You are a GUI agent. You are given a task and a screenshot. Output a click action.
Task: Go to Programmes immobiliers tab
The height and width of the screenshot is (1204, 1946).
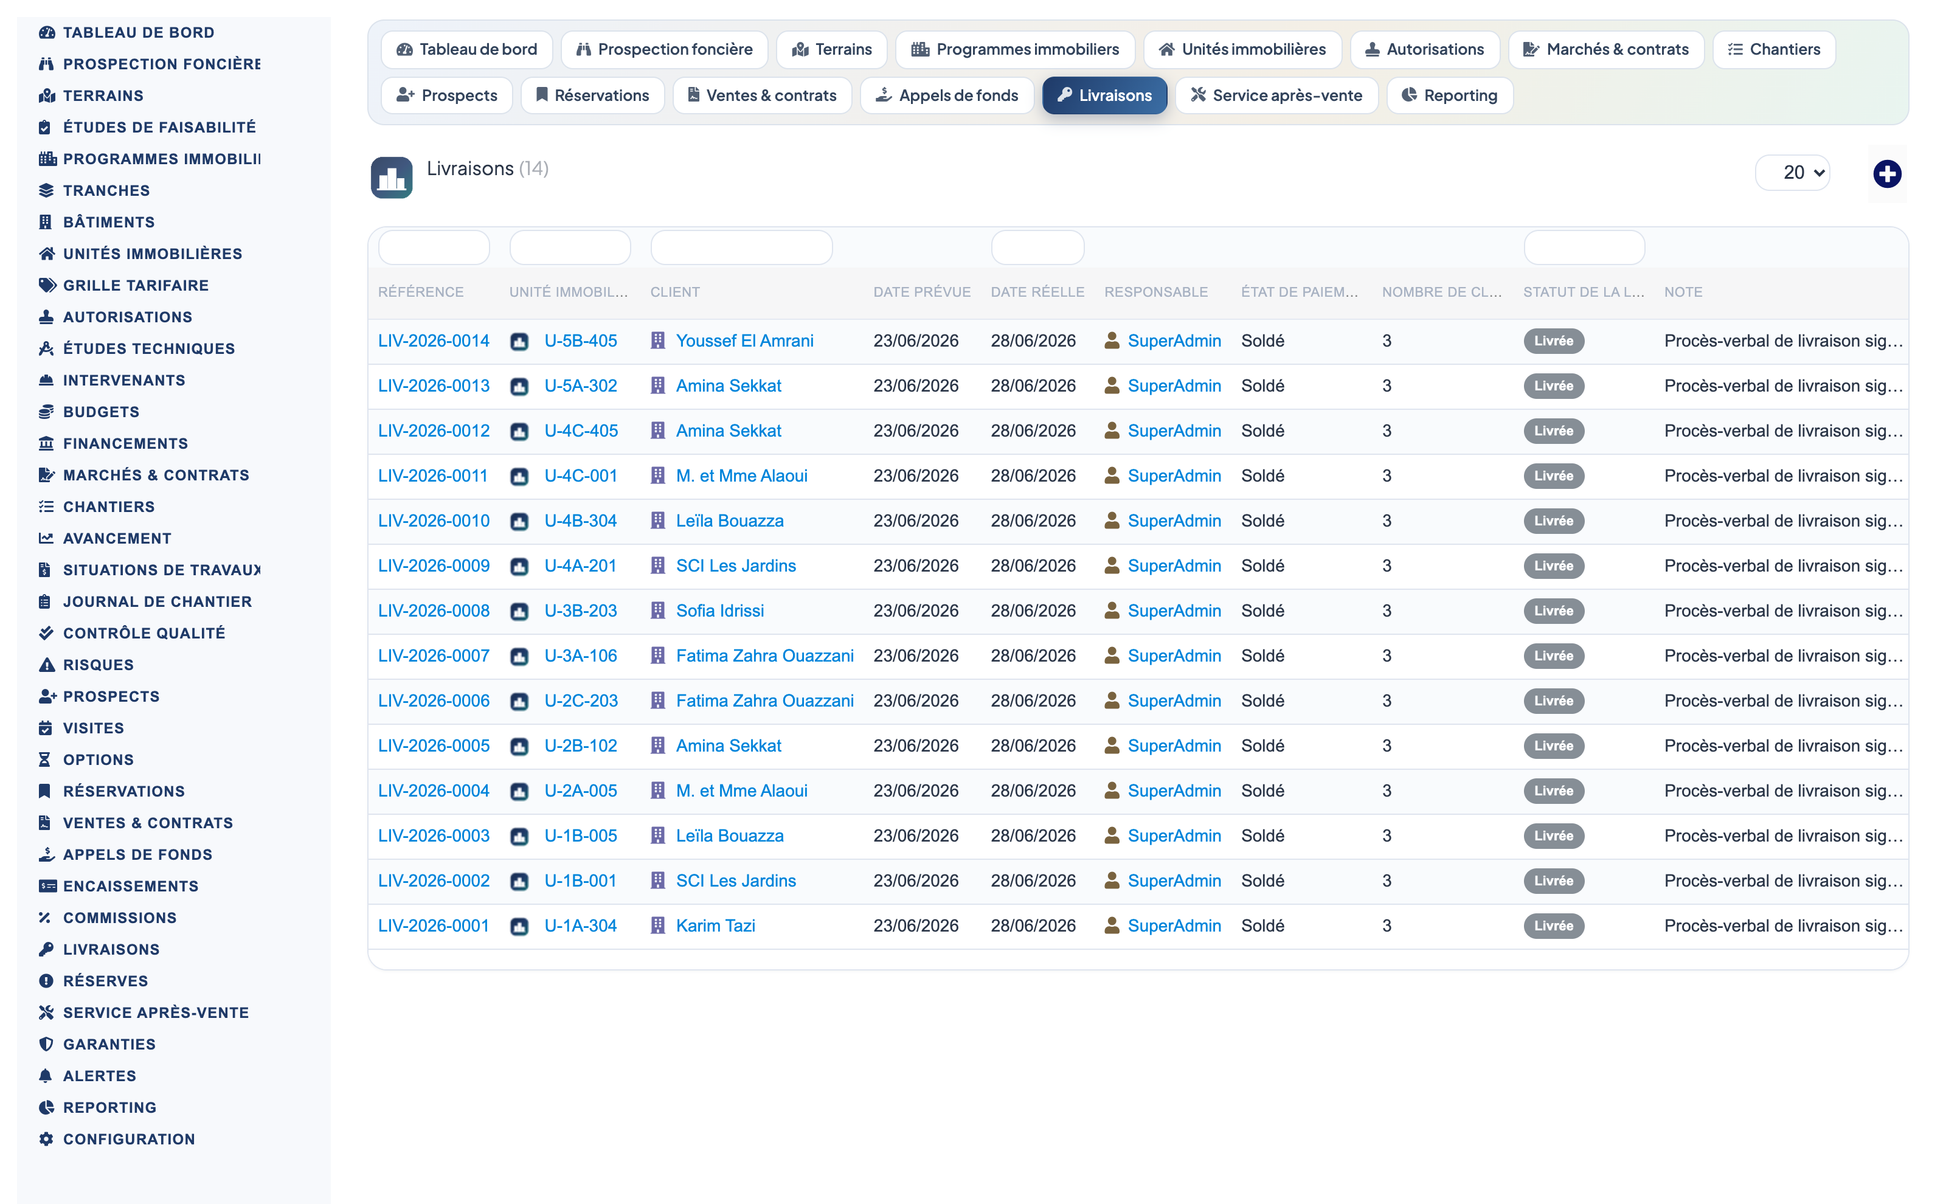pyautogui.click(x=1015, y=49)
